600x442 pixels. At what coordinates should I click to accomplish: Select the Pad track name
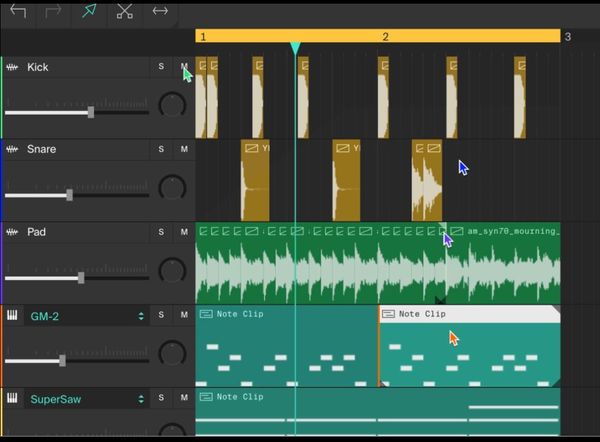click(36, 232)
